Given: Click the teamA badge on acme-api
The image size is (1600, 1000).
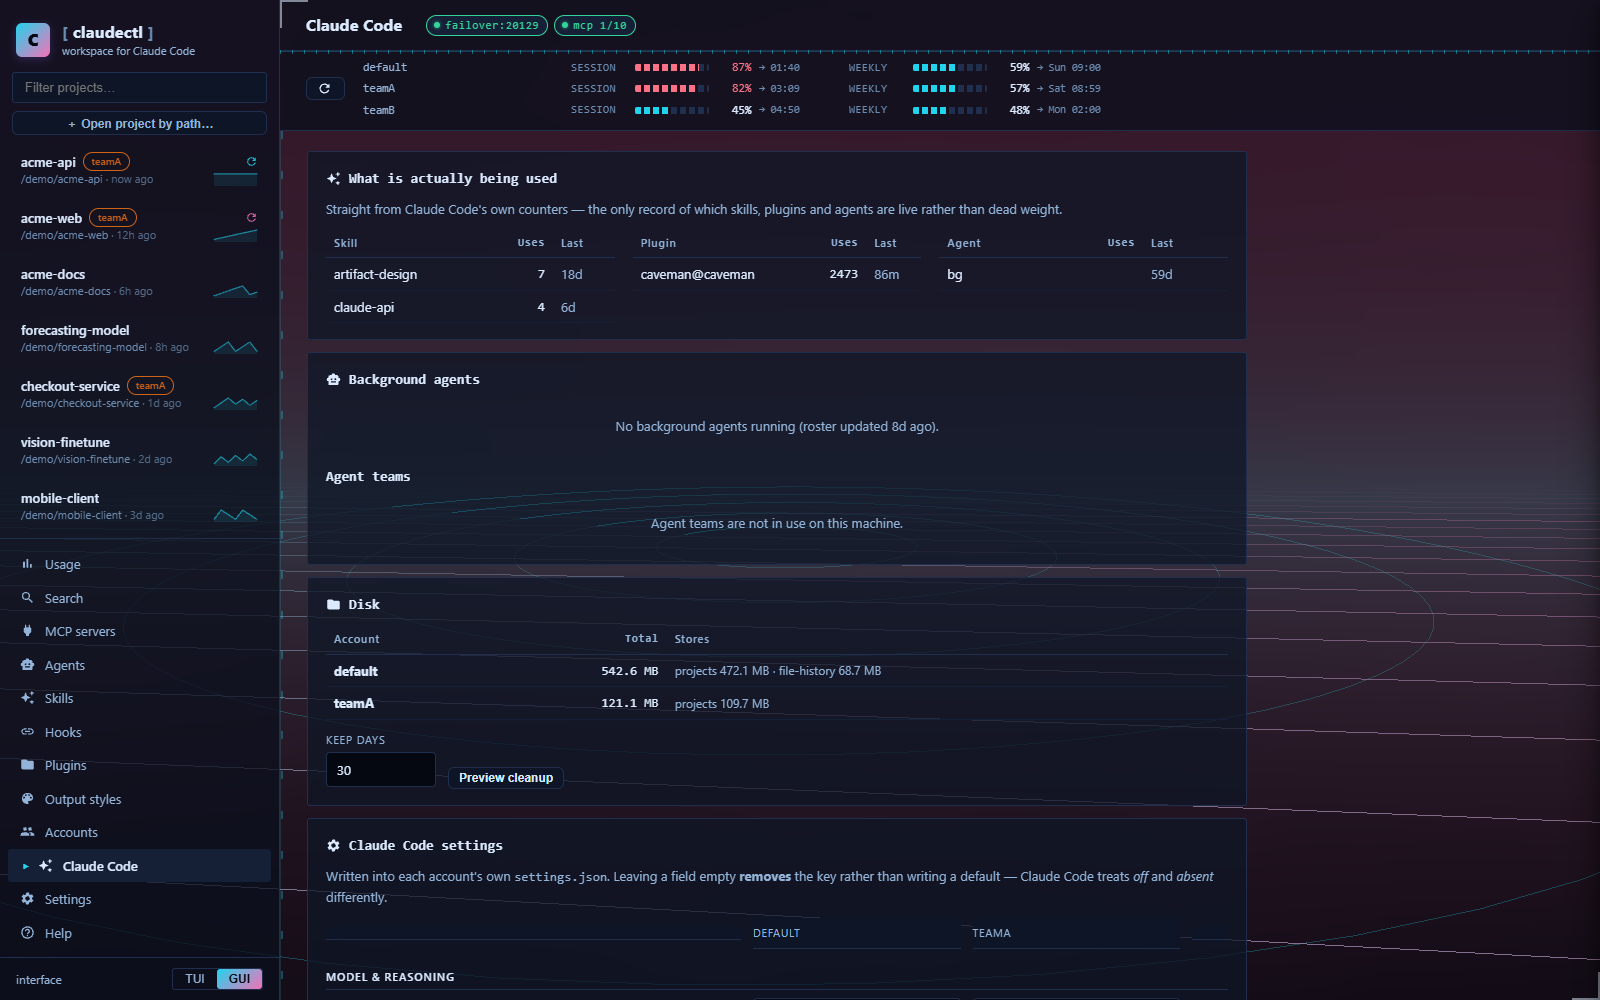Looking at the screenshot, I should pyautogui.click(x=106, y=162).
